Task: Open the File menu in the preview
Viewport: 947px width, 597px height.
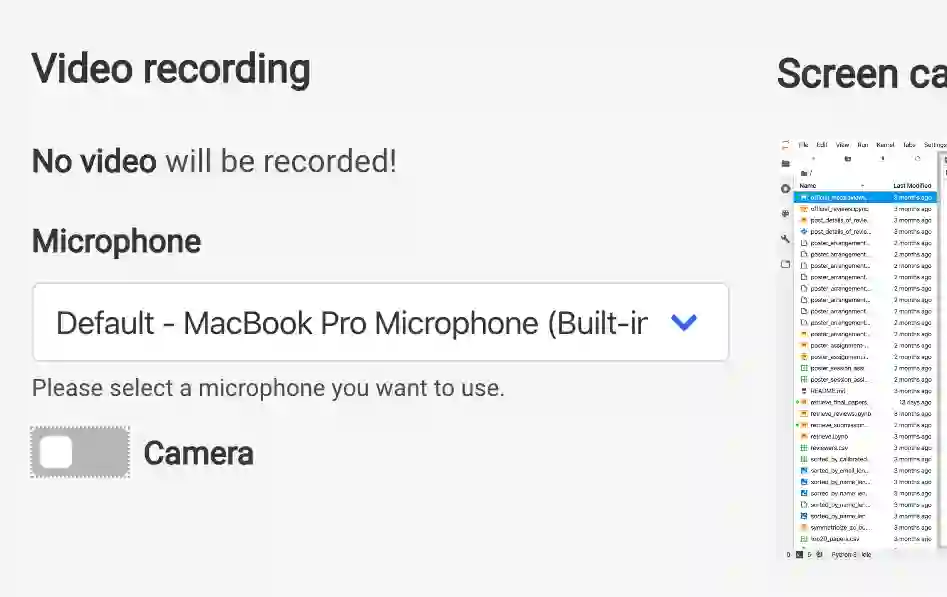Action: pyautogui.click(x=803, y=145)
